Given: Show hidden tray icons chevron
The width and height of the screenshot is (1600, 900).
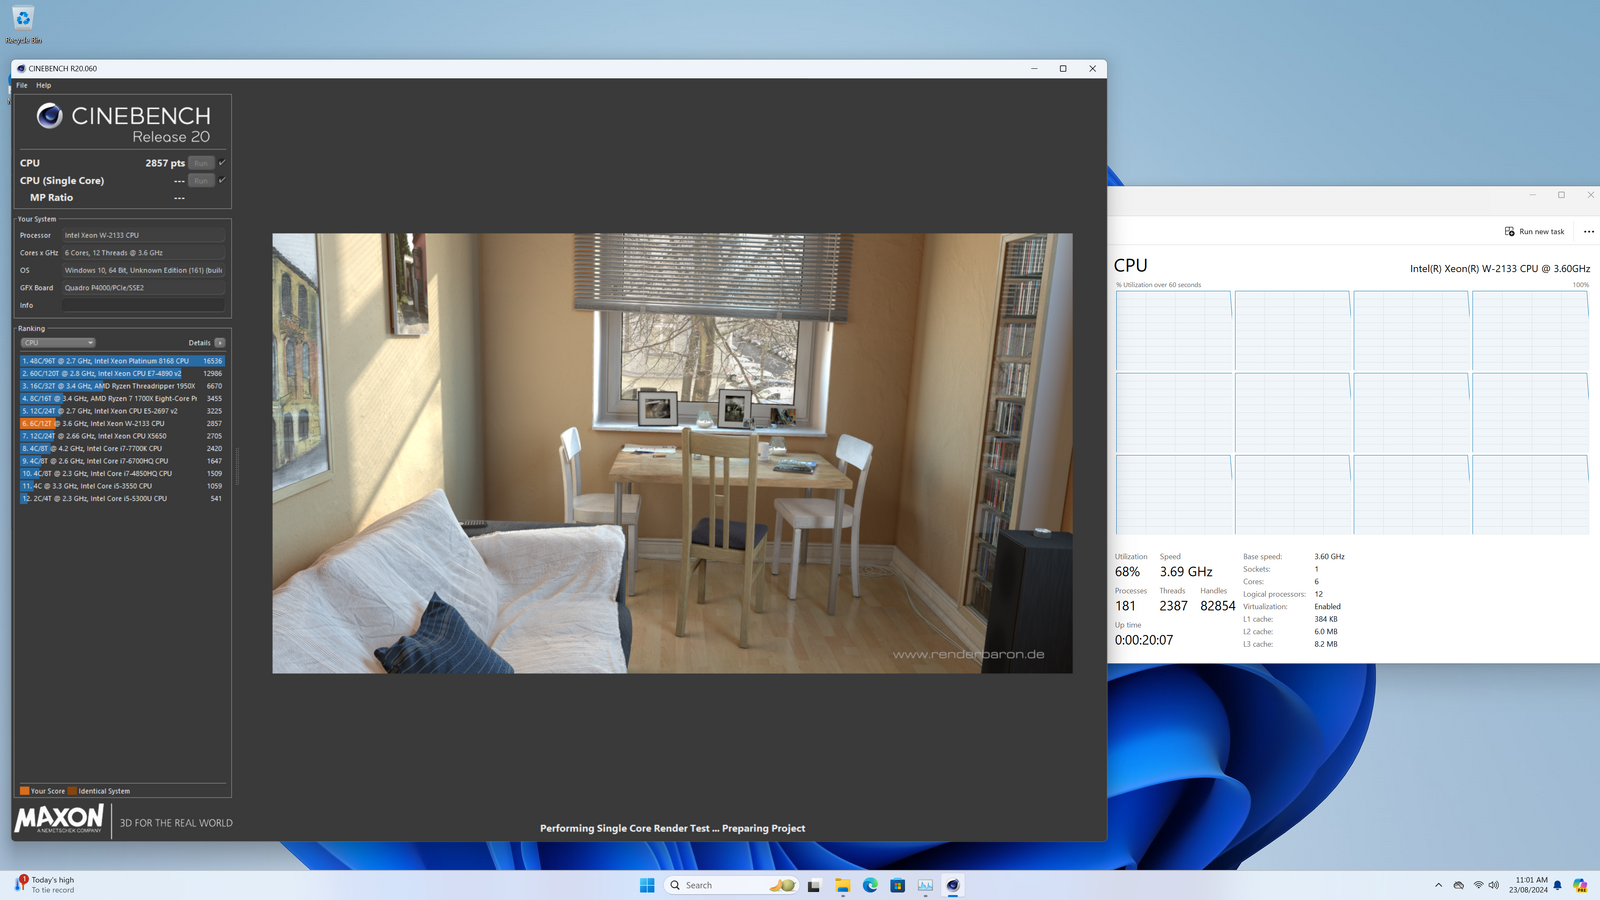Looking at the screenshot, I should [x=1438, y=885].
